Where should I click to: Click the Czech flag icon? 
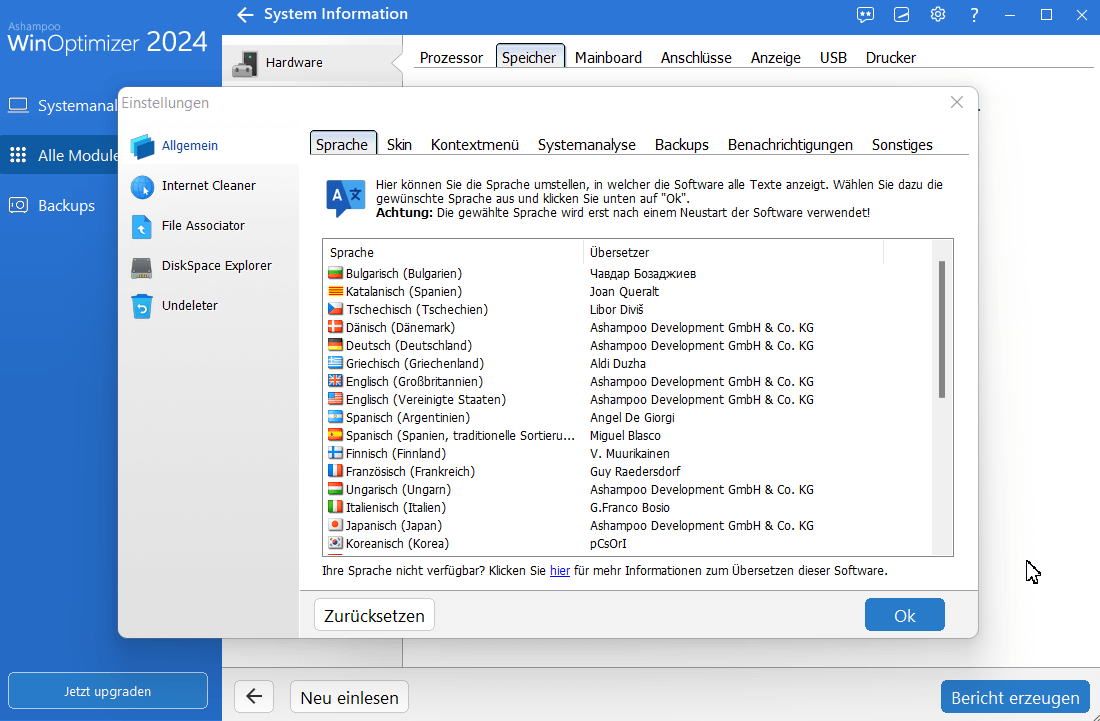[335, 309]
